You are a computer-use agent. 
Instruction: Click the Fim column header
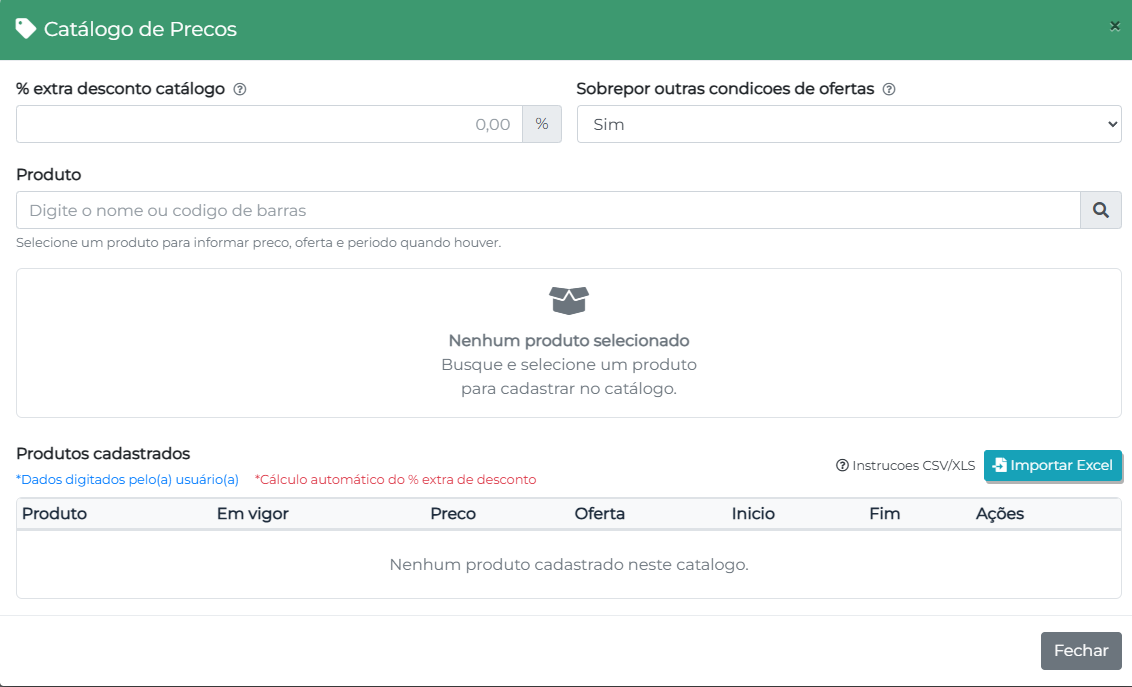pyautogui.click(x=884, y=514)
